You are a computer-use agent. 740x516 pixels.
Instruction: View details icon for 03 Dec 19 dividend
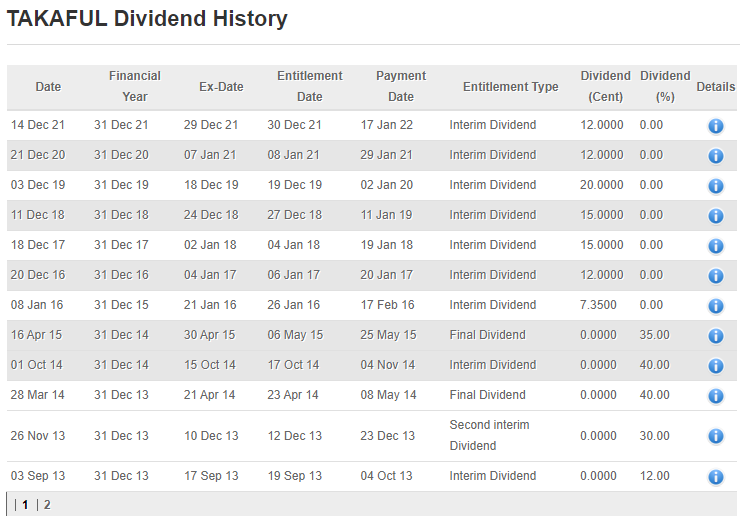point(716,186)
